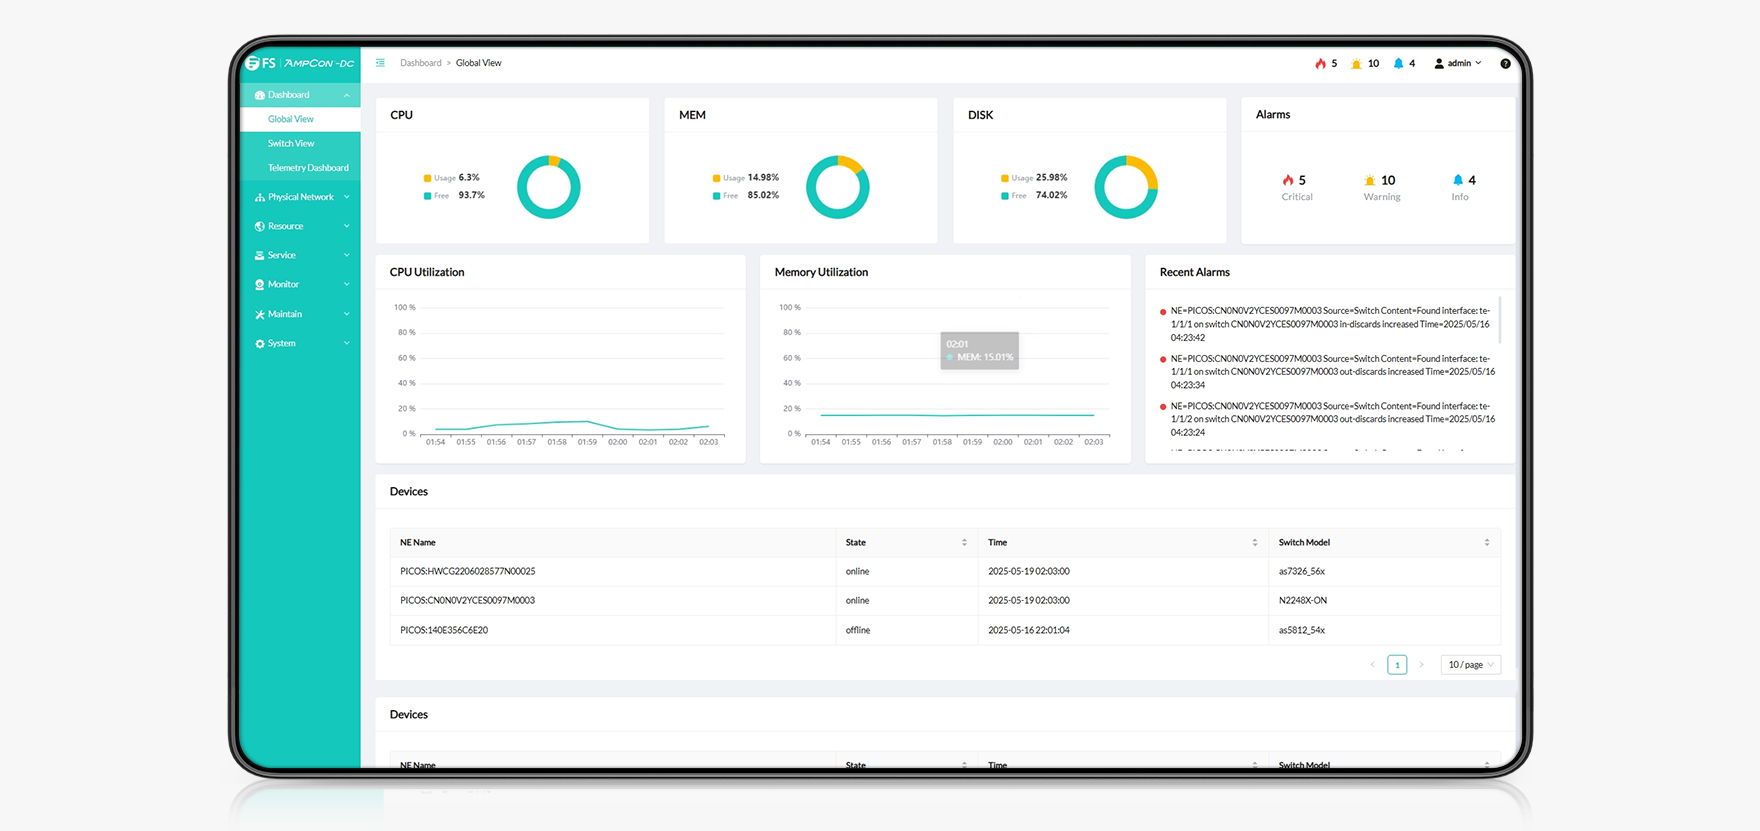Open the Switch View menu item
This screenshot has height=831, width=1760.
click(291, 143)
